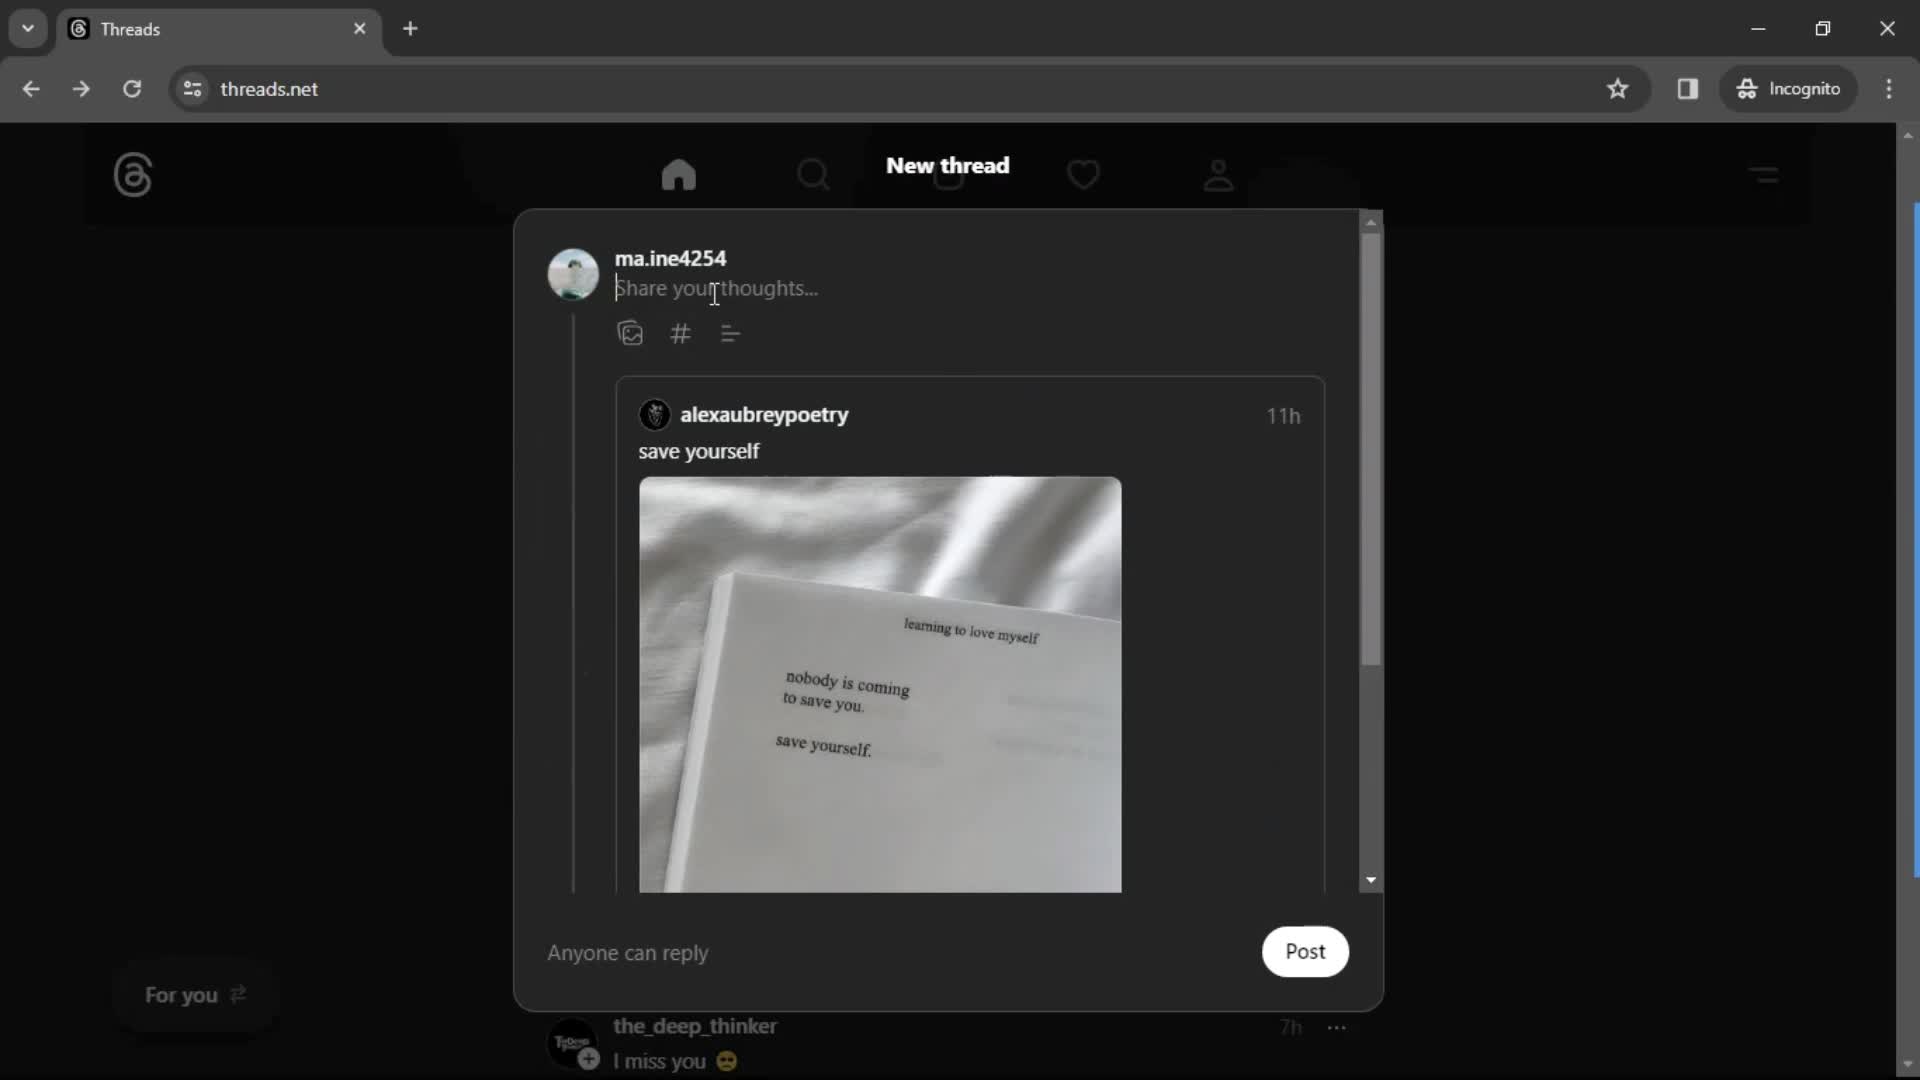Viewport: 1920px width, 1080px height.
Task: Expand the new tab button
Action: click(411, 29)
